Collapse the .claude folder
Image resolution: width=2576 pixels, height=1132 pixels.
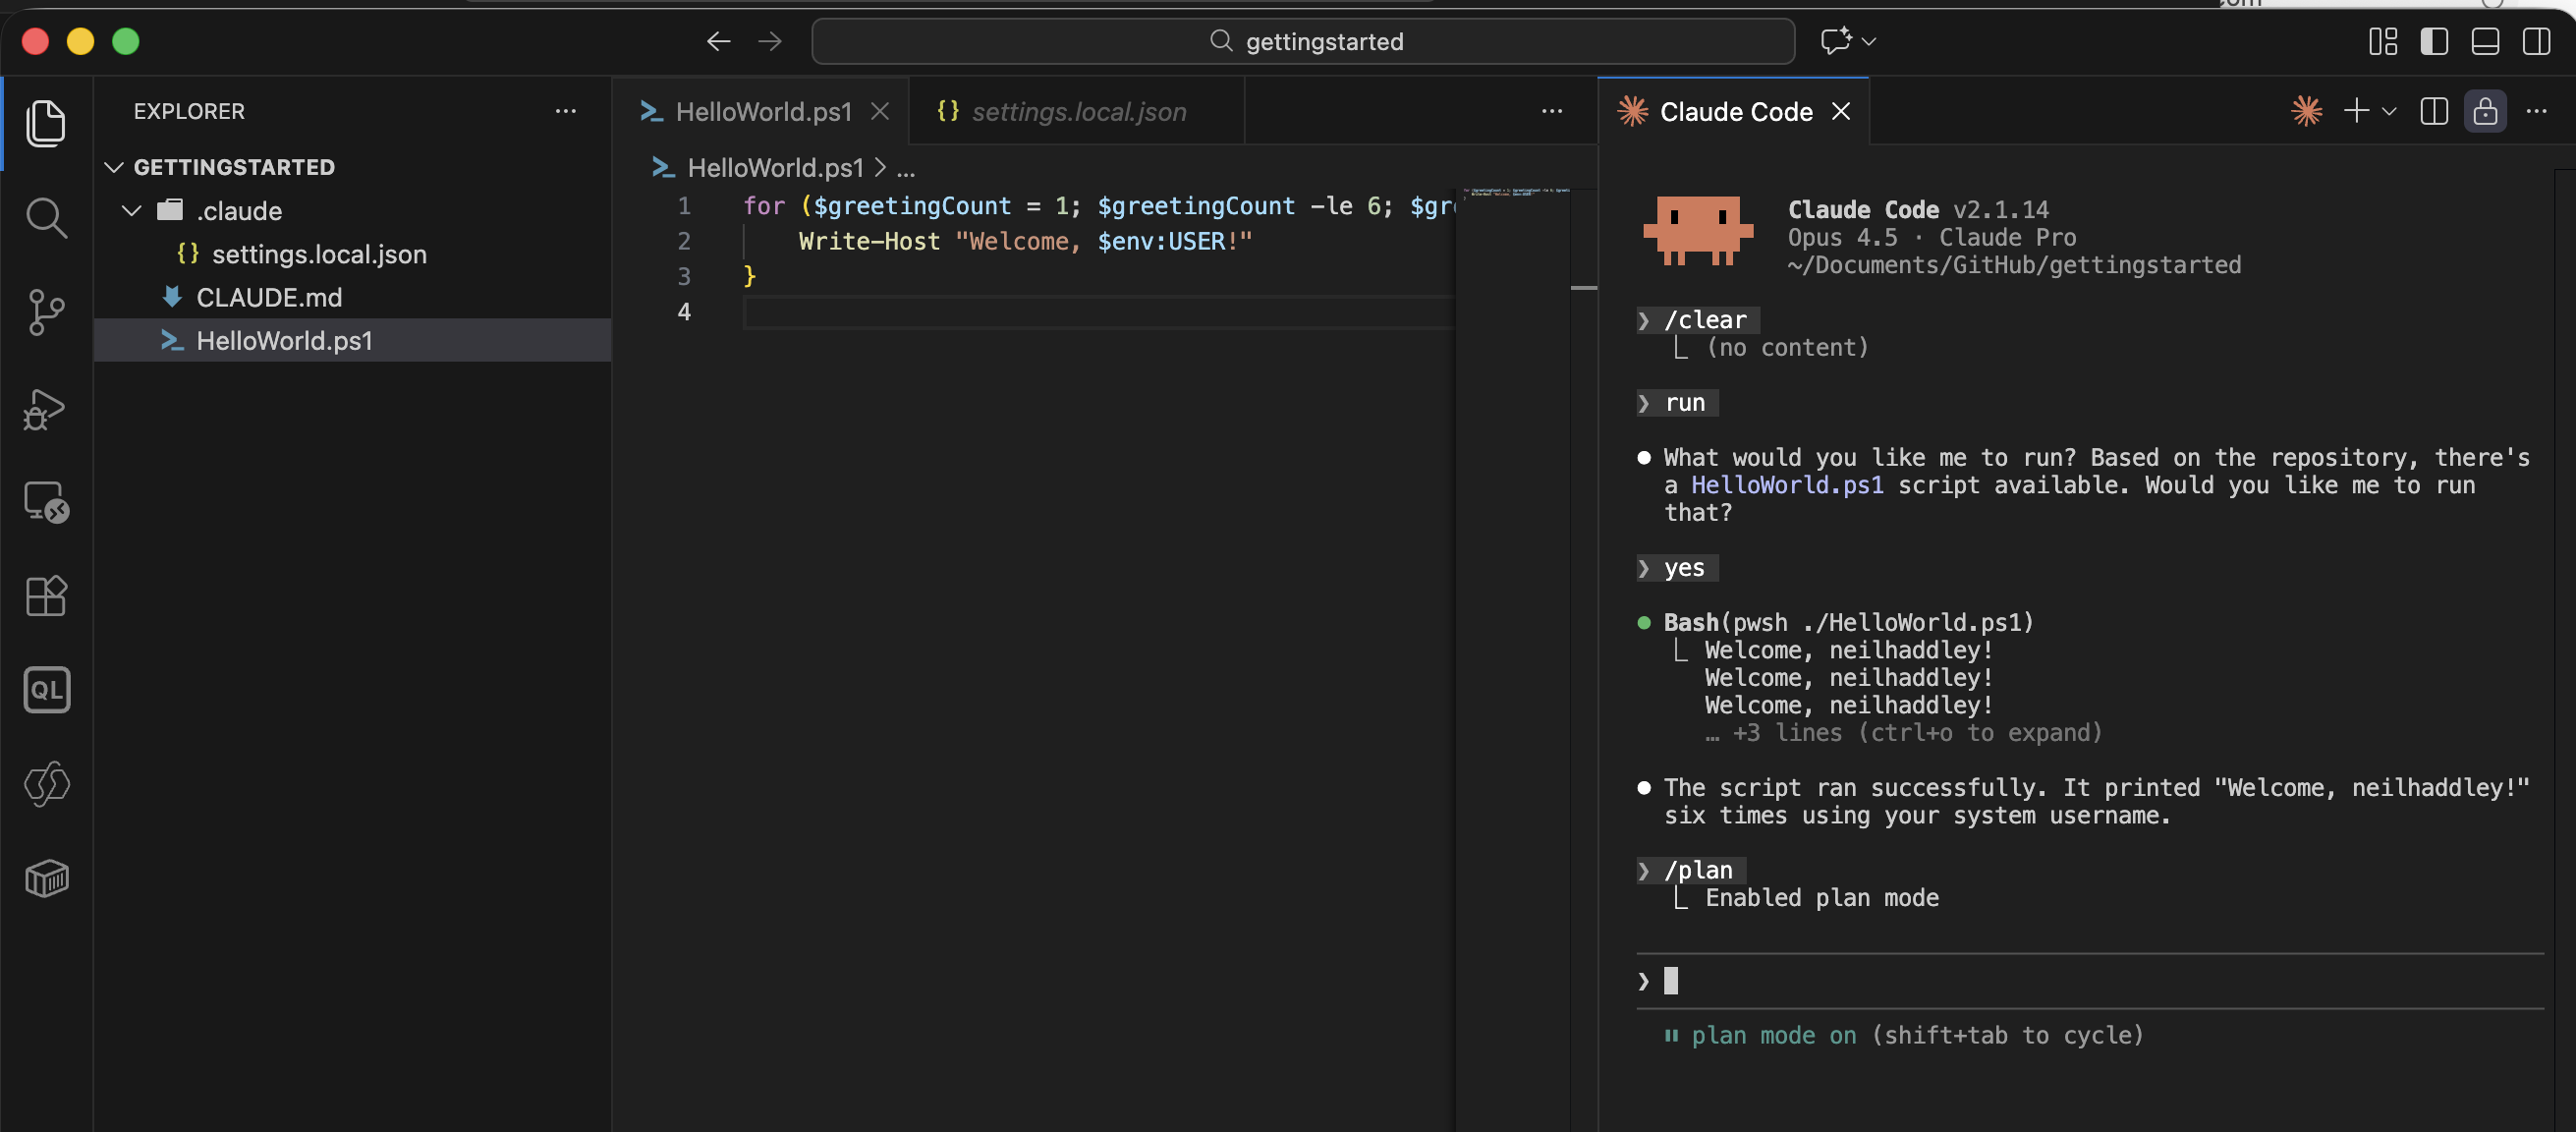click(x=131, y=211)
